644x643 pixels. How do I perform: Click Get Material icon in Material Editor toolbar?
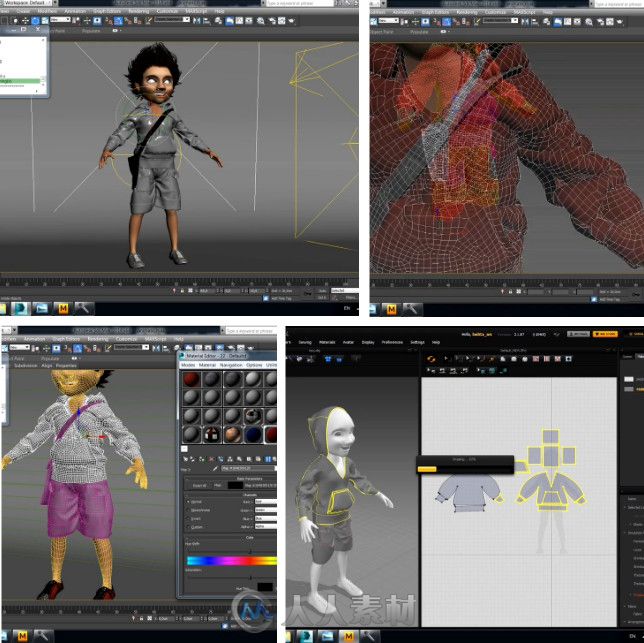coord(185,459)
